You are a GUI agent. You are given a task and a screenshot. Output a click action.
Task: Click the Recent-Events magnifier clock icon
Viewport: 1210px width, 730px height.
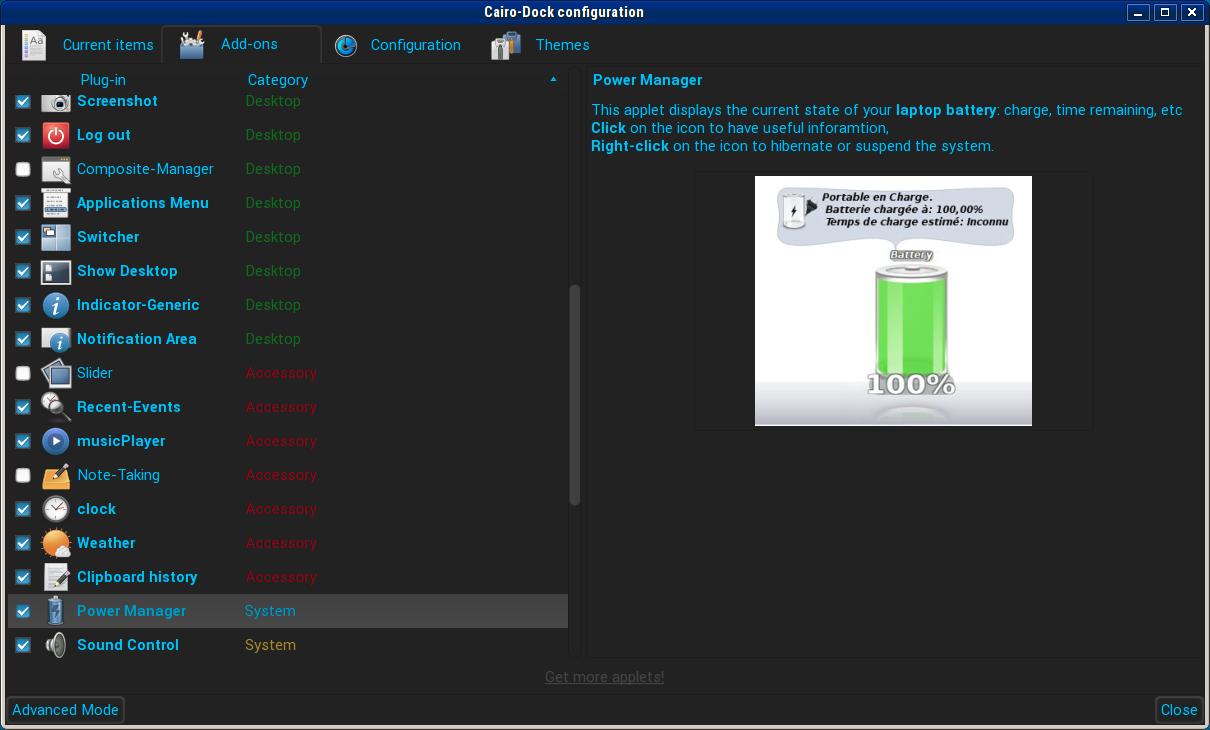click(56, 407)
